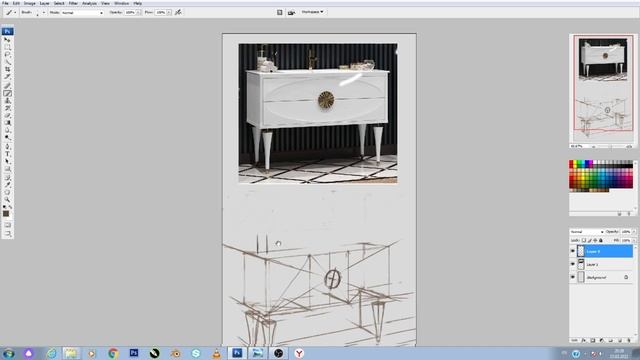640x360 pixels.
Task: Click the Navigator preview thumbnail
Action: coord(603,88)
